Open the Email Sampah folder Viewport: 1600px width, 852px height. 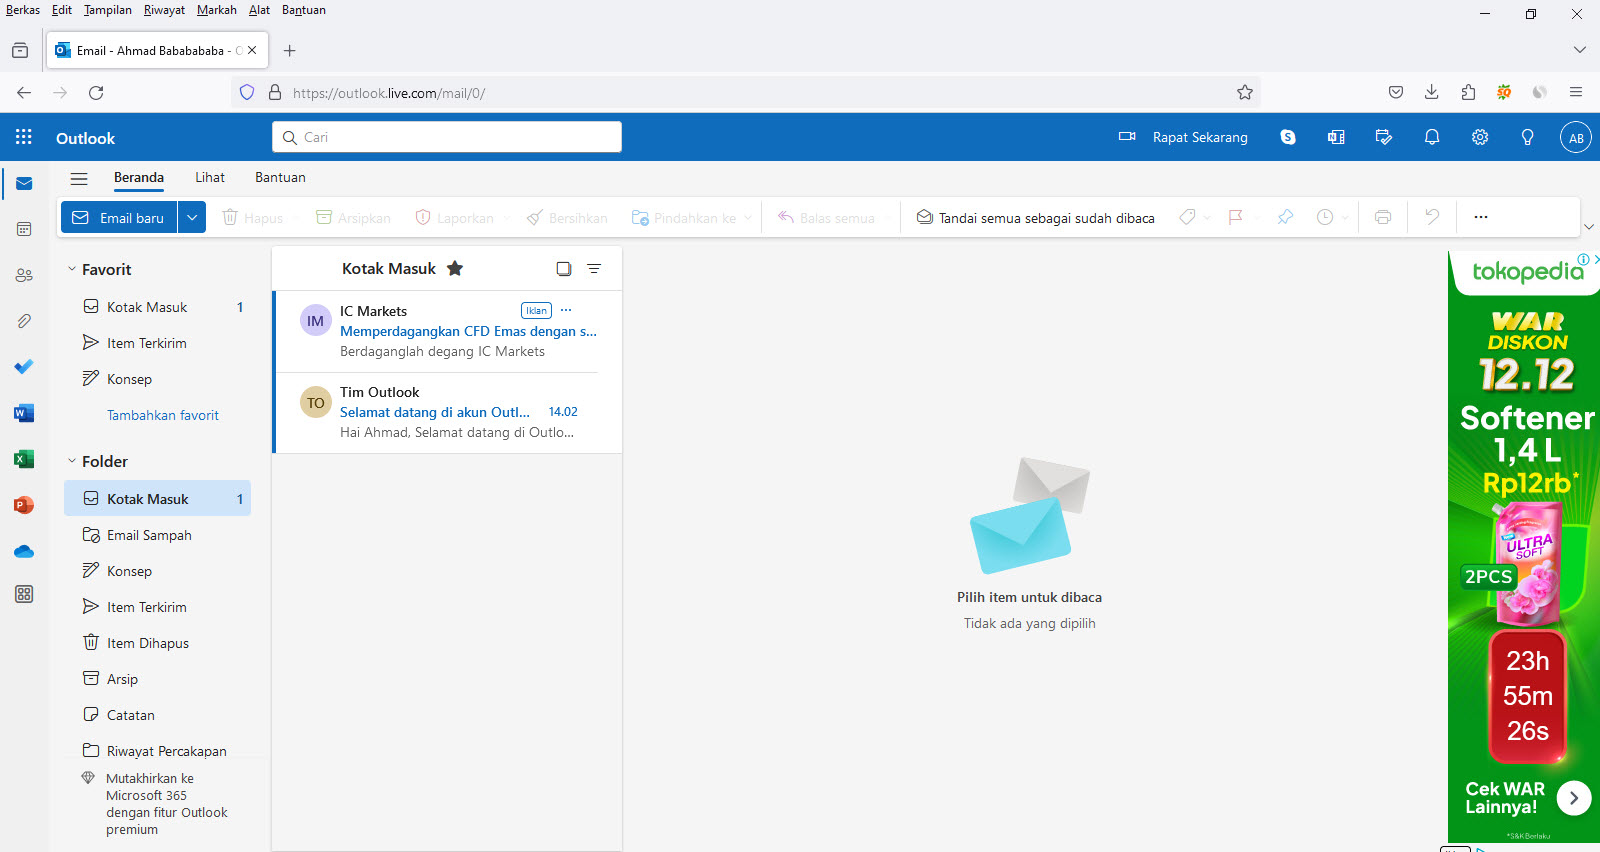click(149, 535)
